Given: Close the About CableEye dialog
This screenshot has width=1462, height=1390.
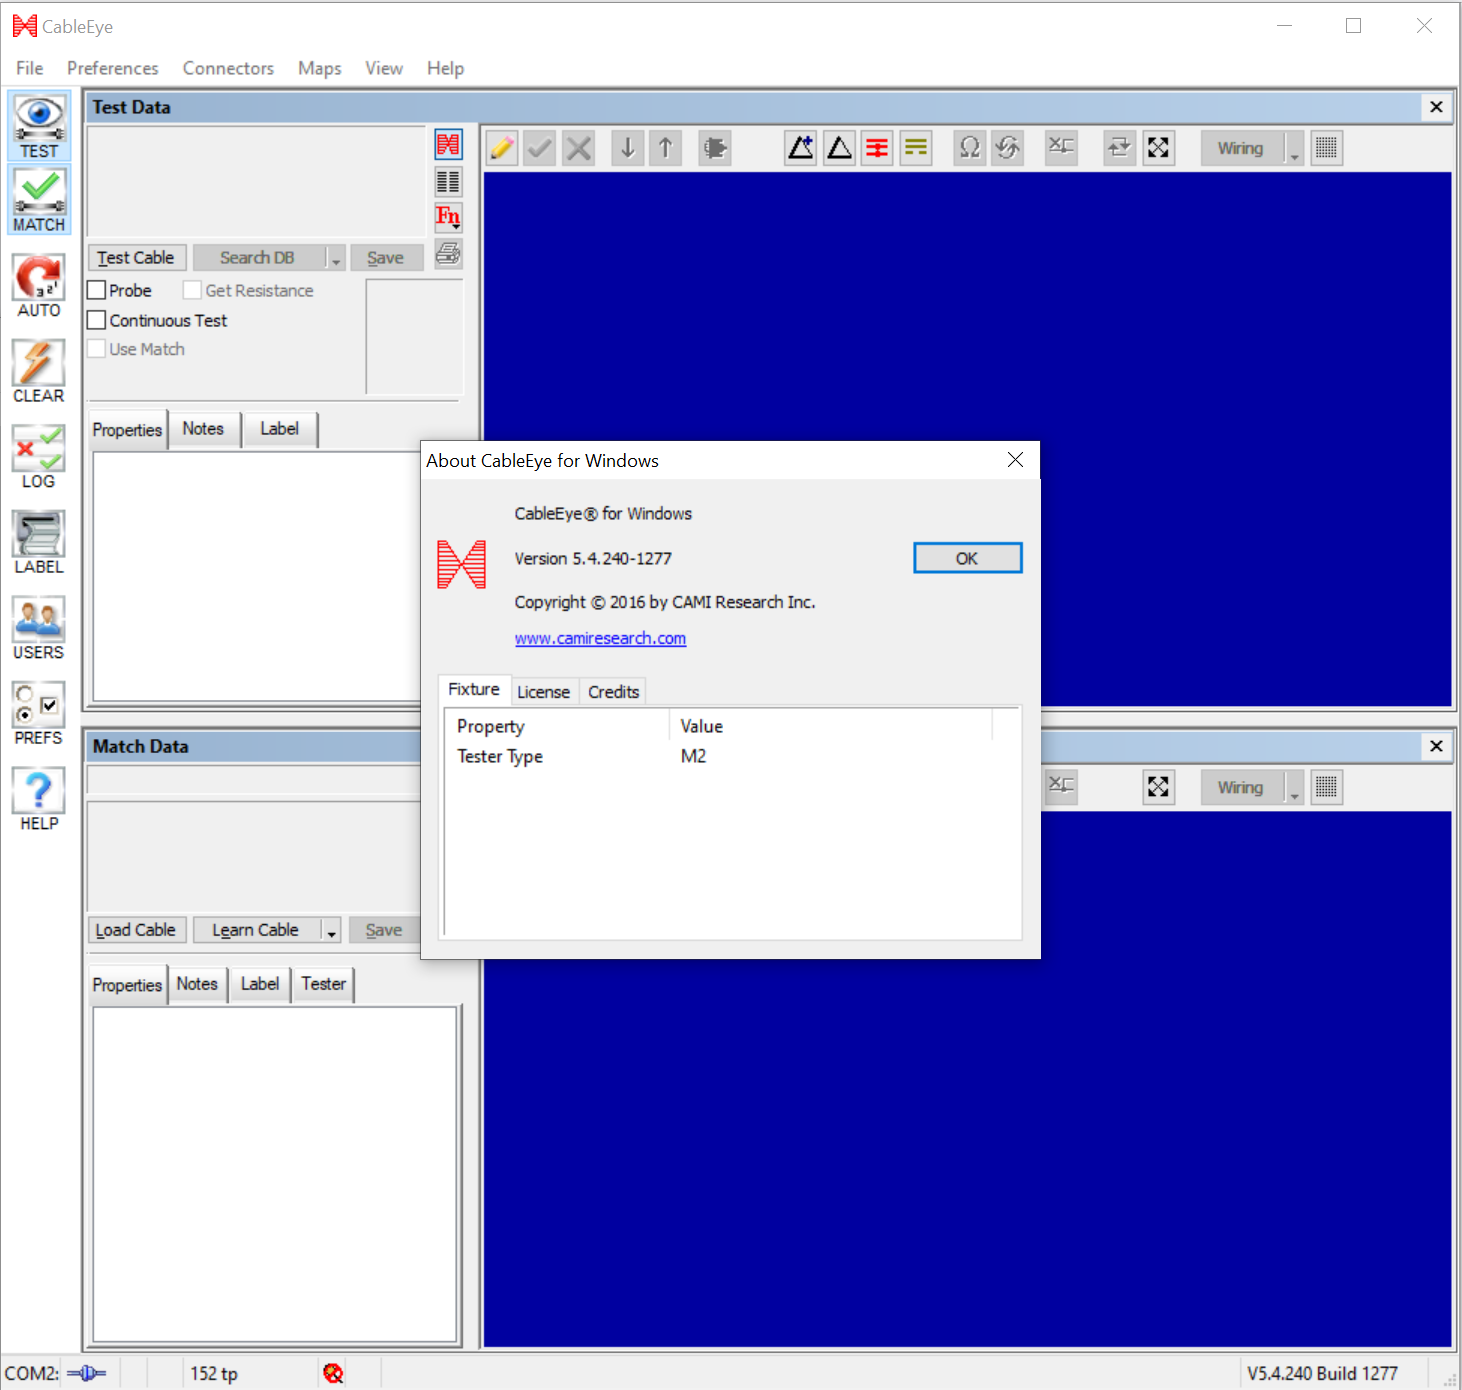Looking at the screenshot, I should pyautogui.click(x=1015, y=460).
